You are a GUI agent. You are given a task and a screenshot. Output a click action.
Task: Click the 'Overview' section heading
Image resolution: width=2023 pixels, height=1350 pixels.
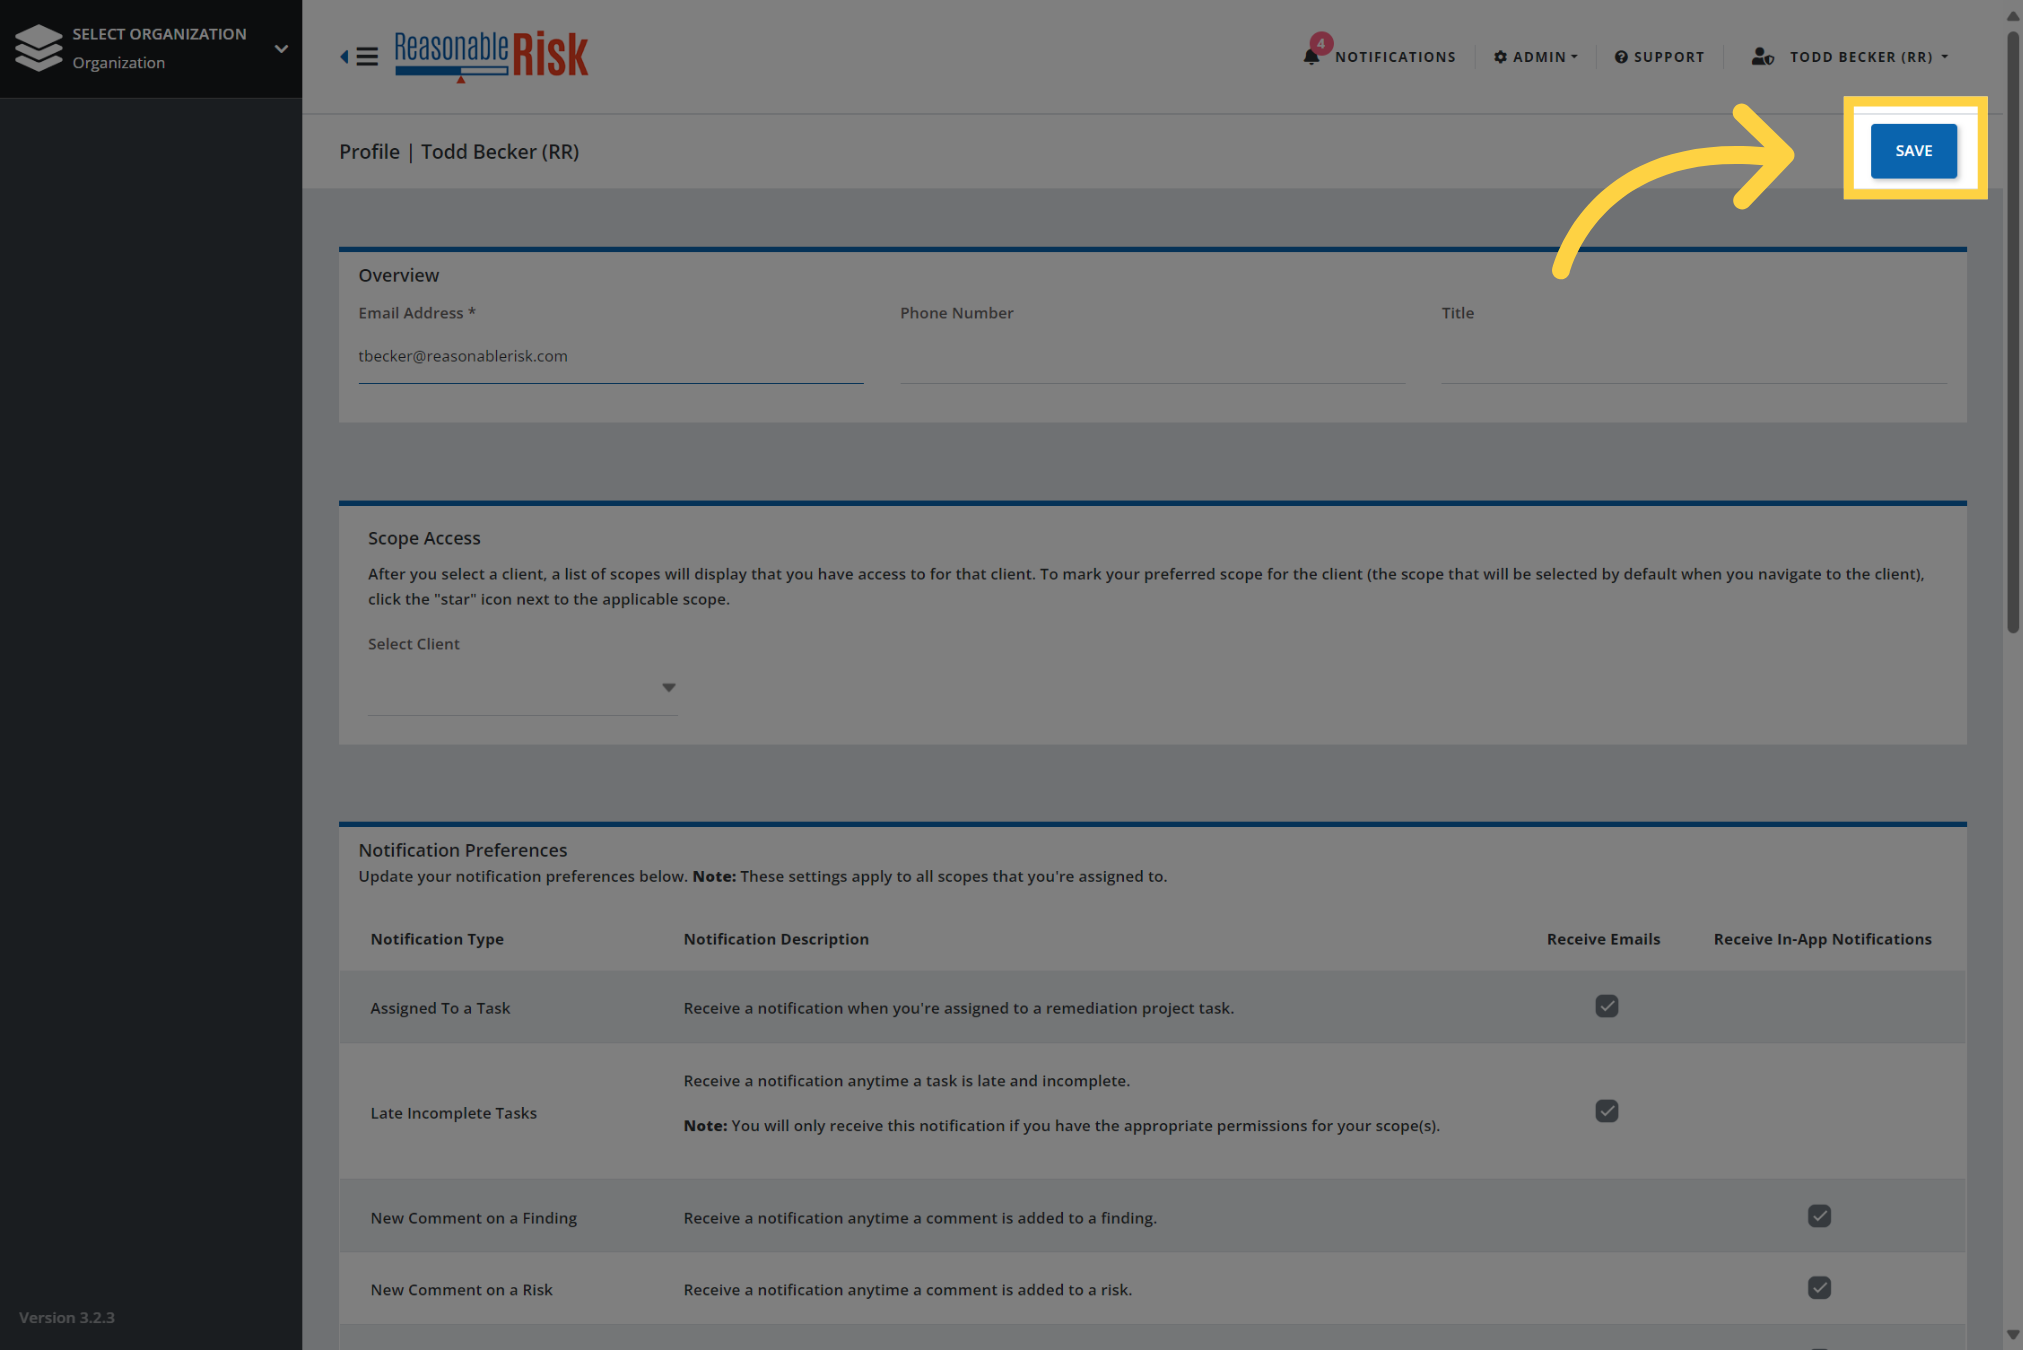coord(398,275)
